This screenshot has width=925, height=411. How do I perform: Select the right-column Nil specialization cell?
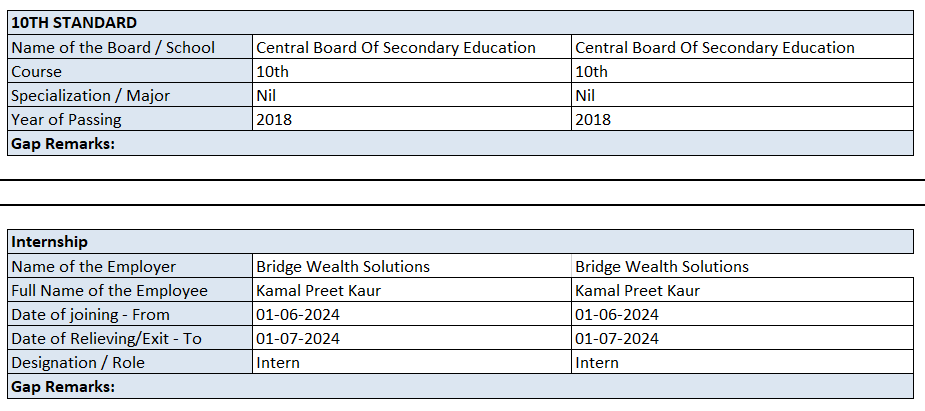[x=585, y=95]
